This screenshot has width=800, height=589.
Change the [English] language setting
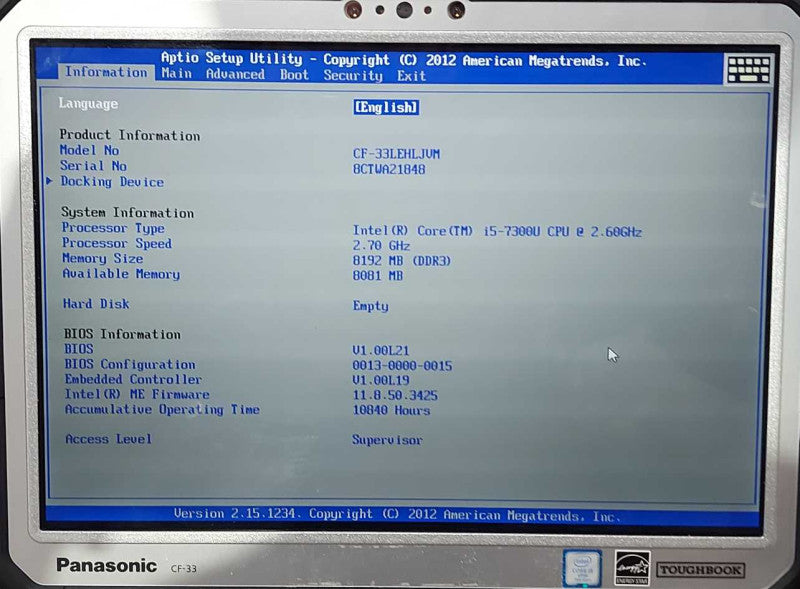point(386,107)
